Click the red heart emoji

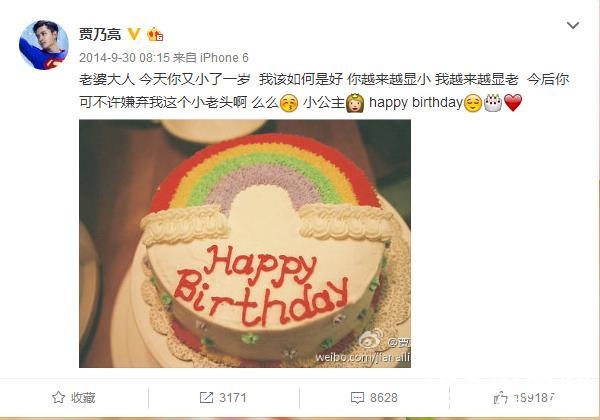pos(513,103)
